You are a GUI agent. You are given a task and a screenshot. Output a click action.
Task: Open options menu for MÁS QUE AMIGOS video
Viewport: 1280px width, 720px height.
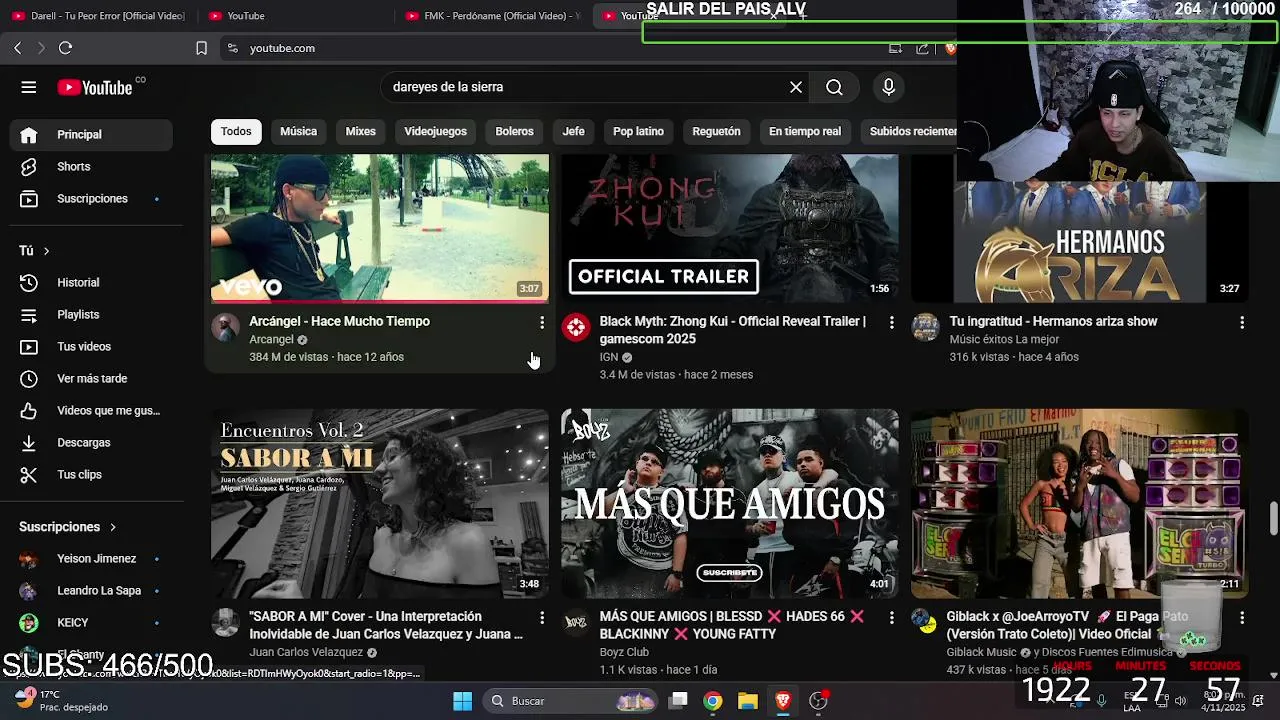click(892, 617)
